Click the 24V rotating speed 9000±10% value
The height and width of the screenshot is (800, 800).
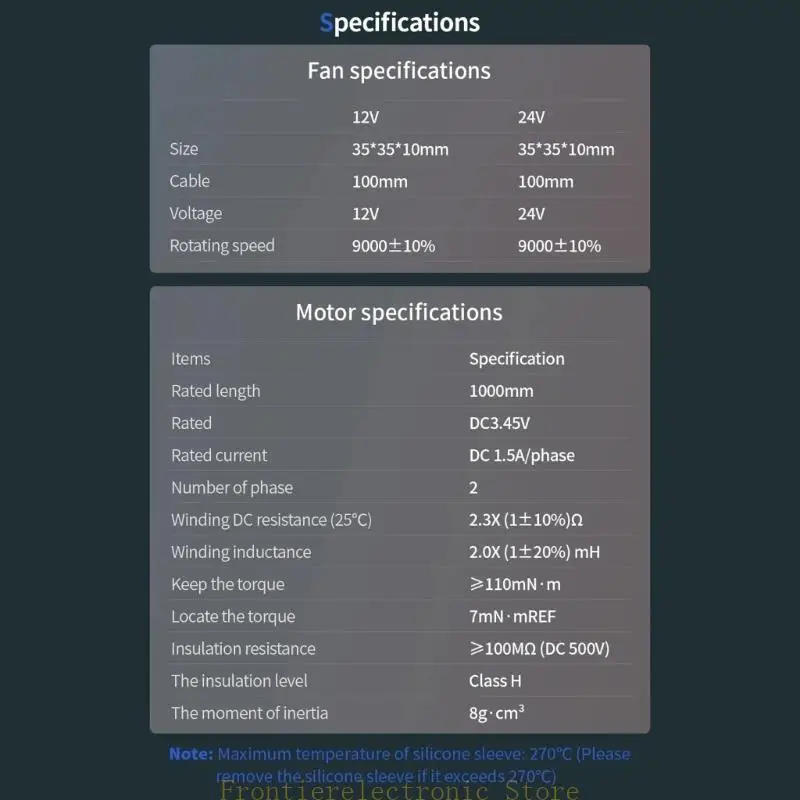point(559,245)
